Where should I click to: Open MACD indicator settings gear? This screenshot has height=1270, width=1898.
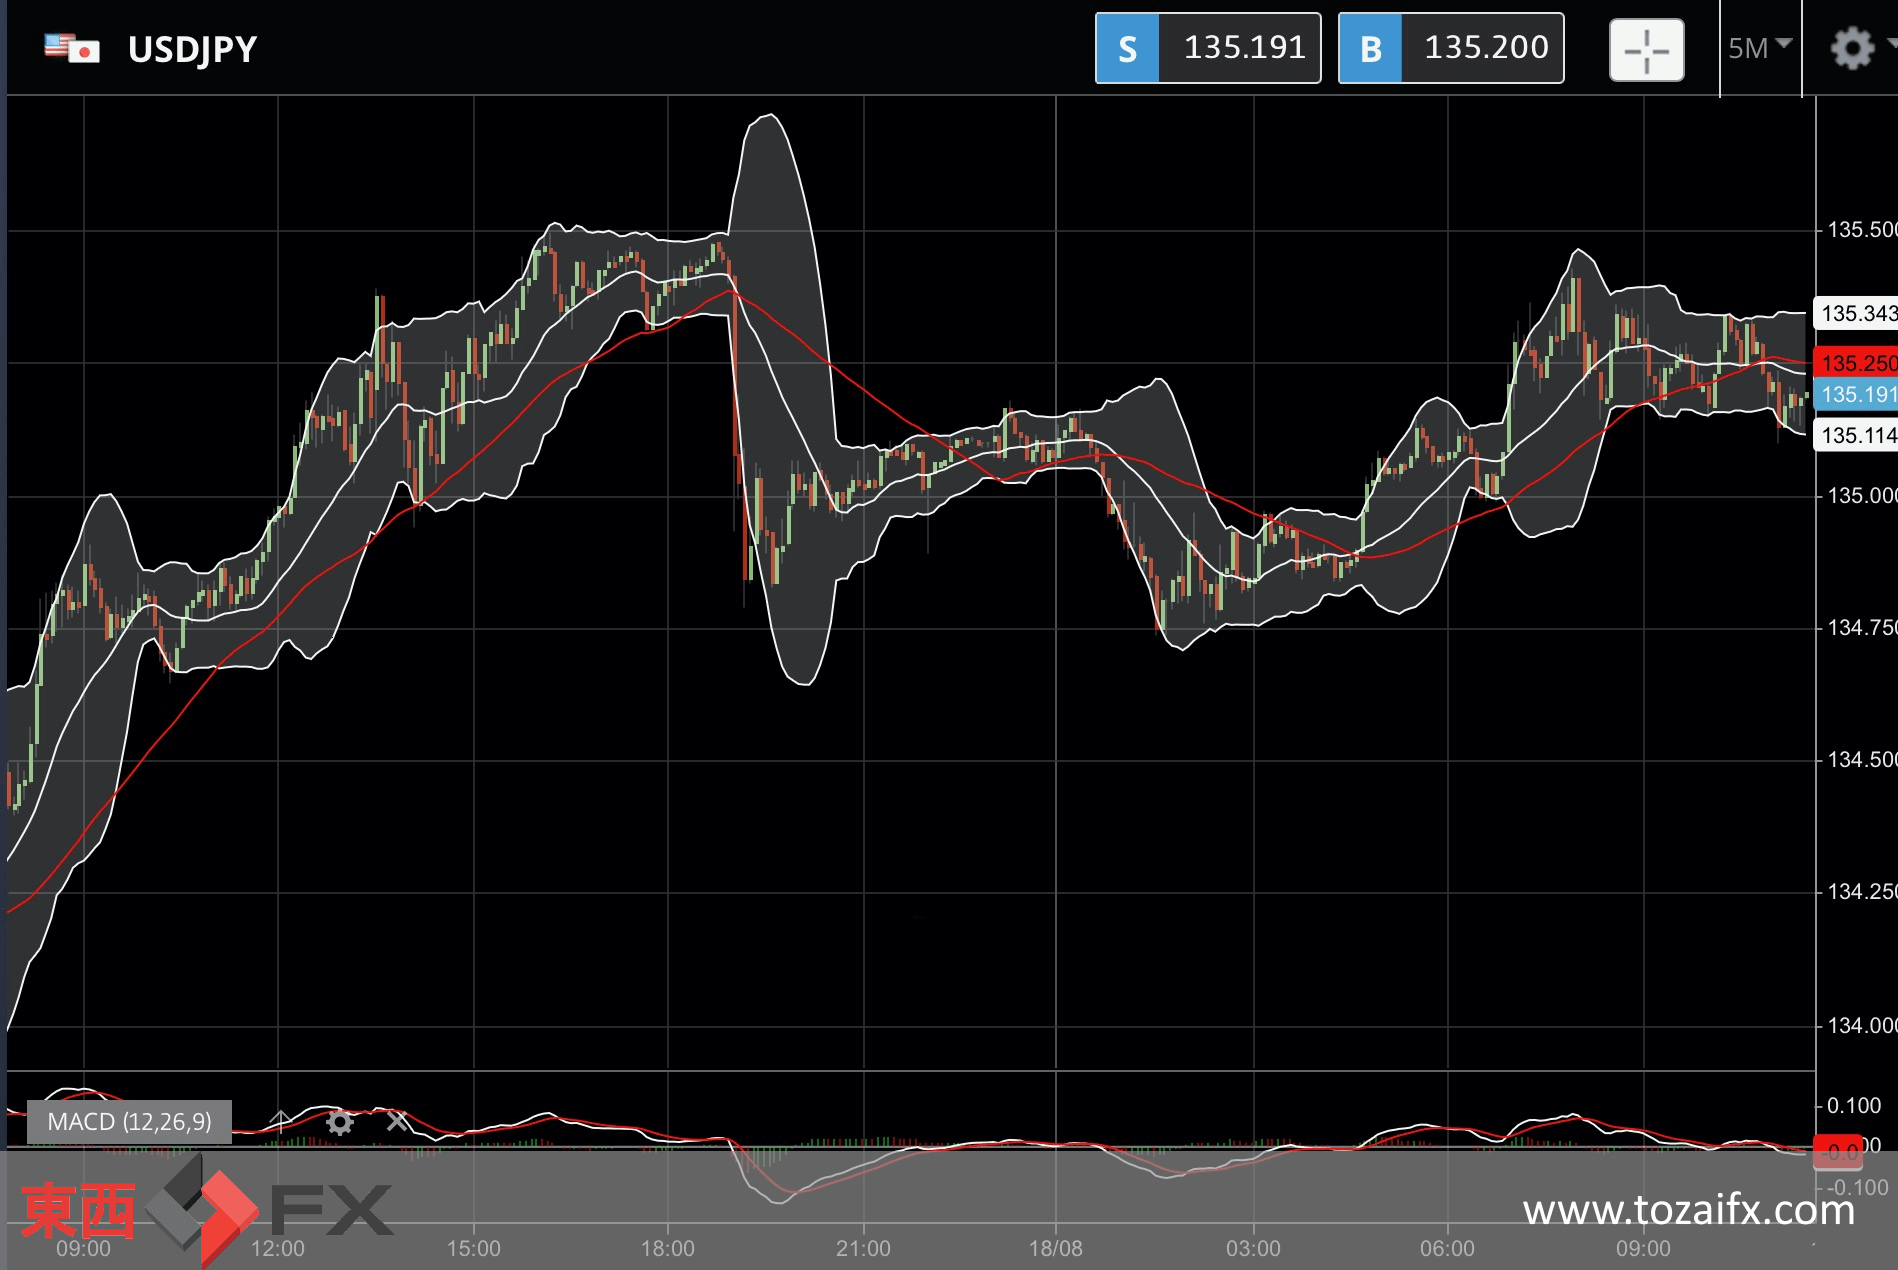[340, 1122]
